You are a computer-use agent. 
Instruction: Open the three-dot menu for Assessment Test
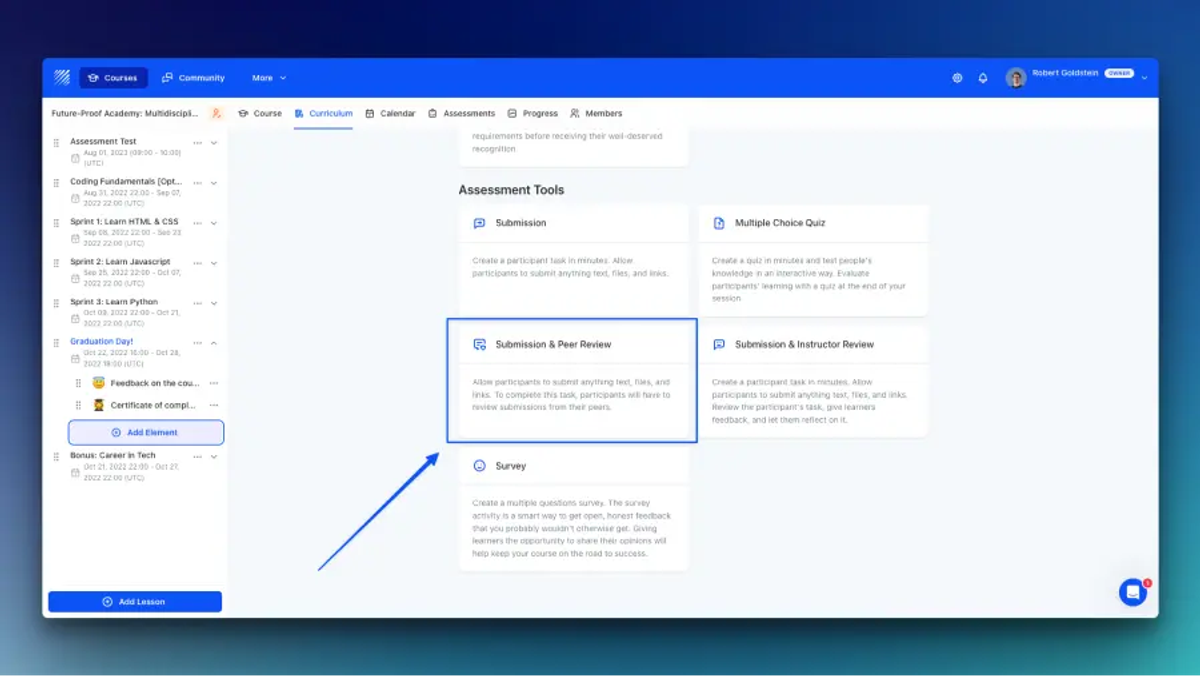(197, 143)
